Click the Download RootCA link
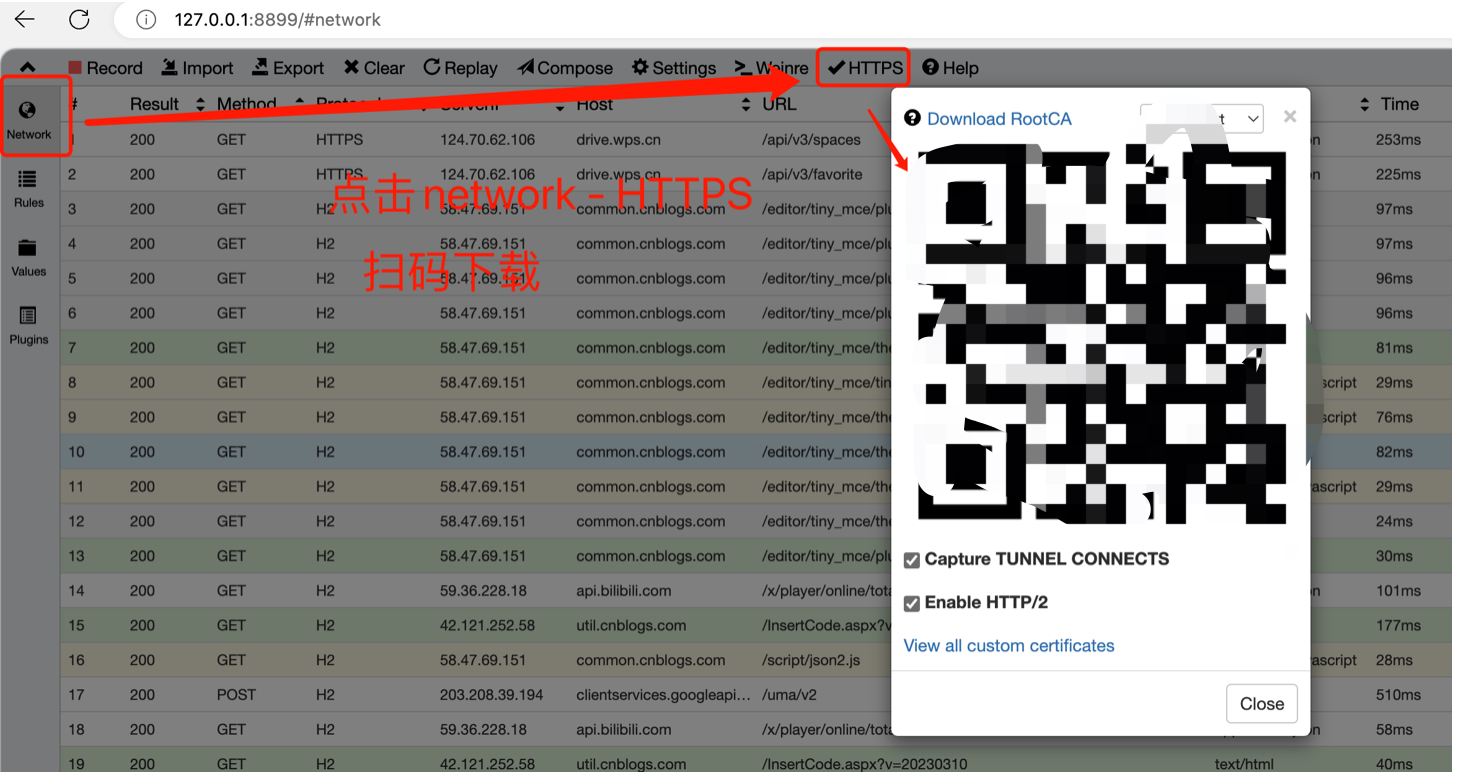Image resolution: width=1464 pixels, height=778 pixels. (999, 119)
